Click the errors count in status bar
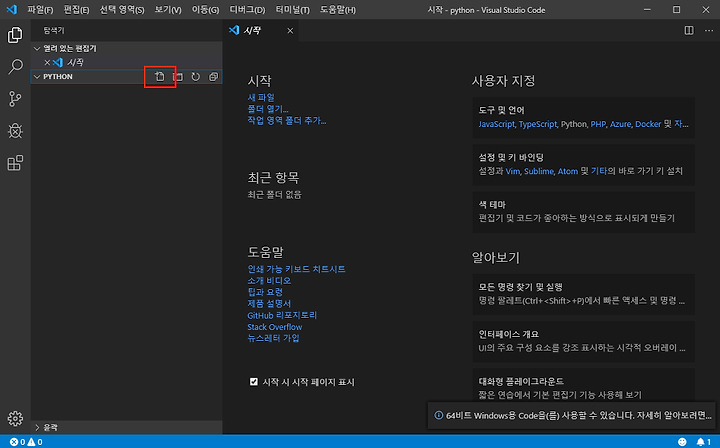The width and height of the screenshot is (720, 448). click(17, 442)
